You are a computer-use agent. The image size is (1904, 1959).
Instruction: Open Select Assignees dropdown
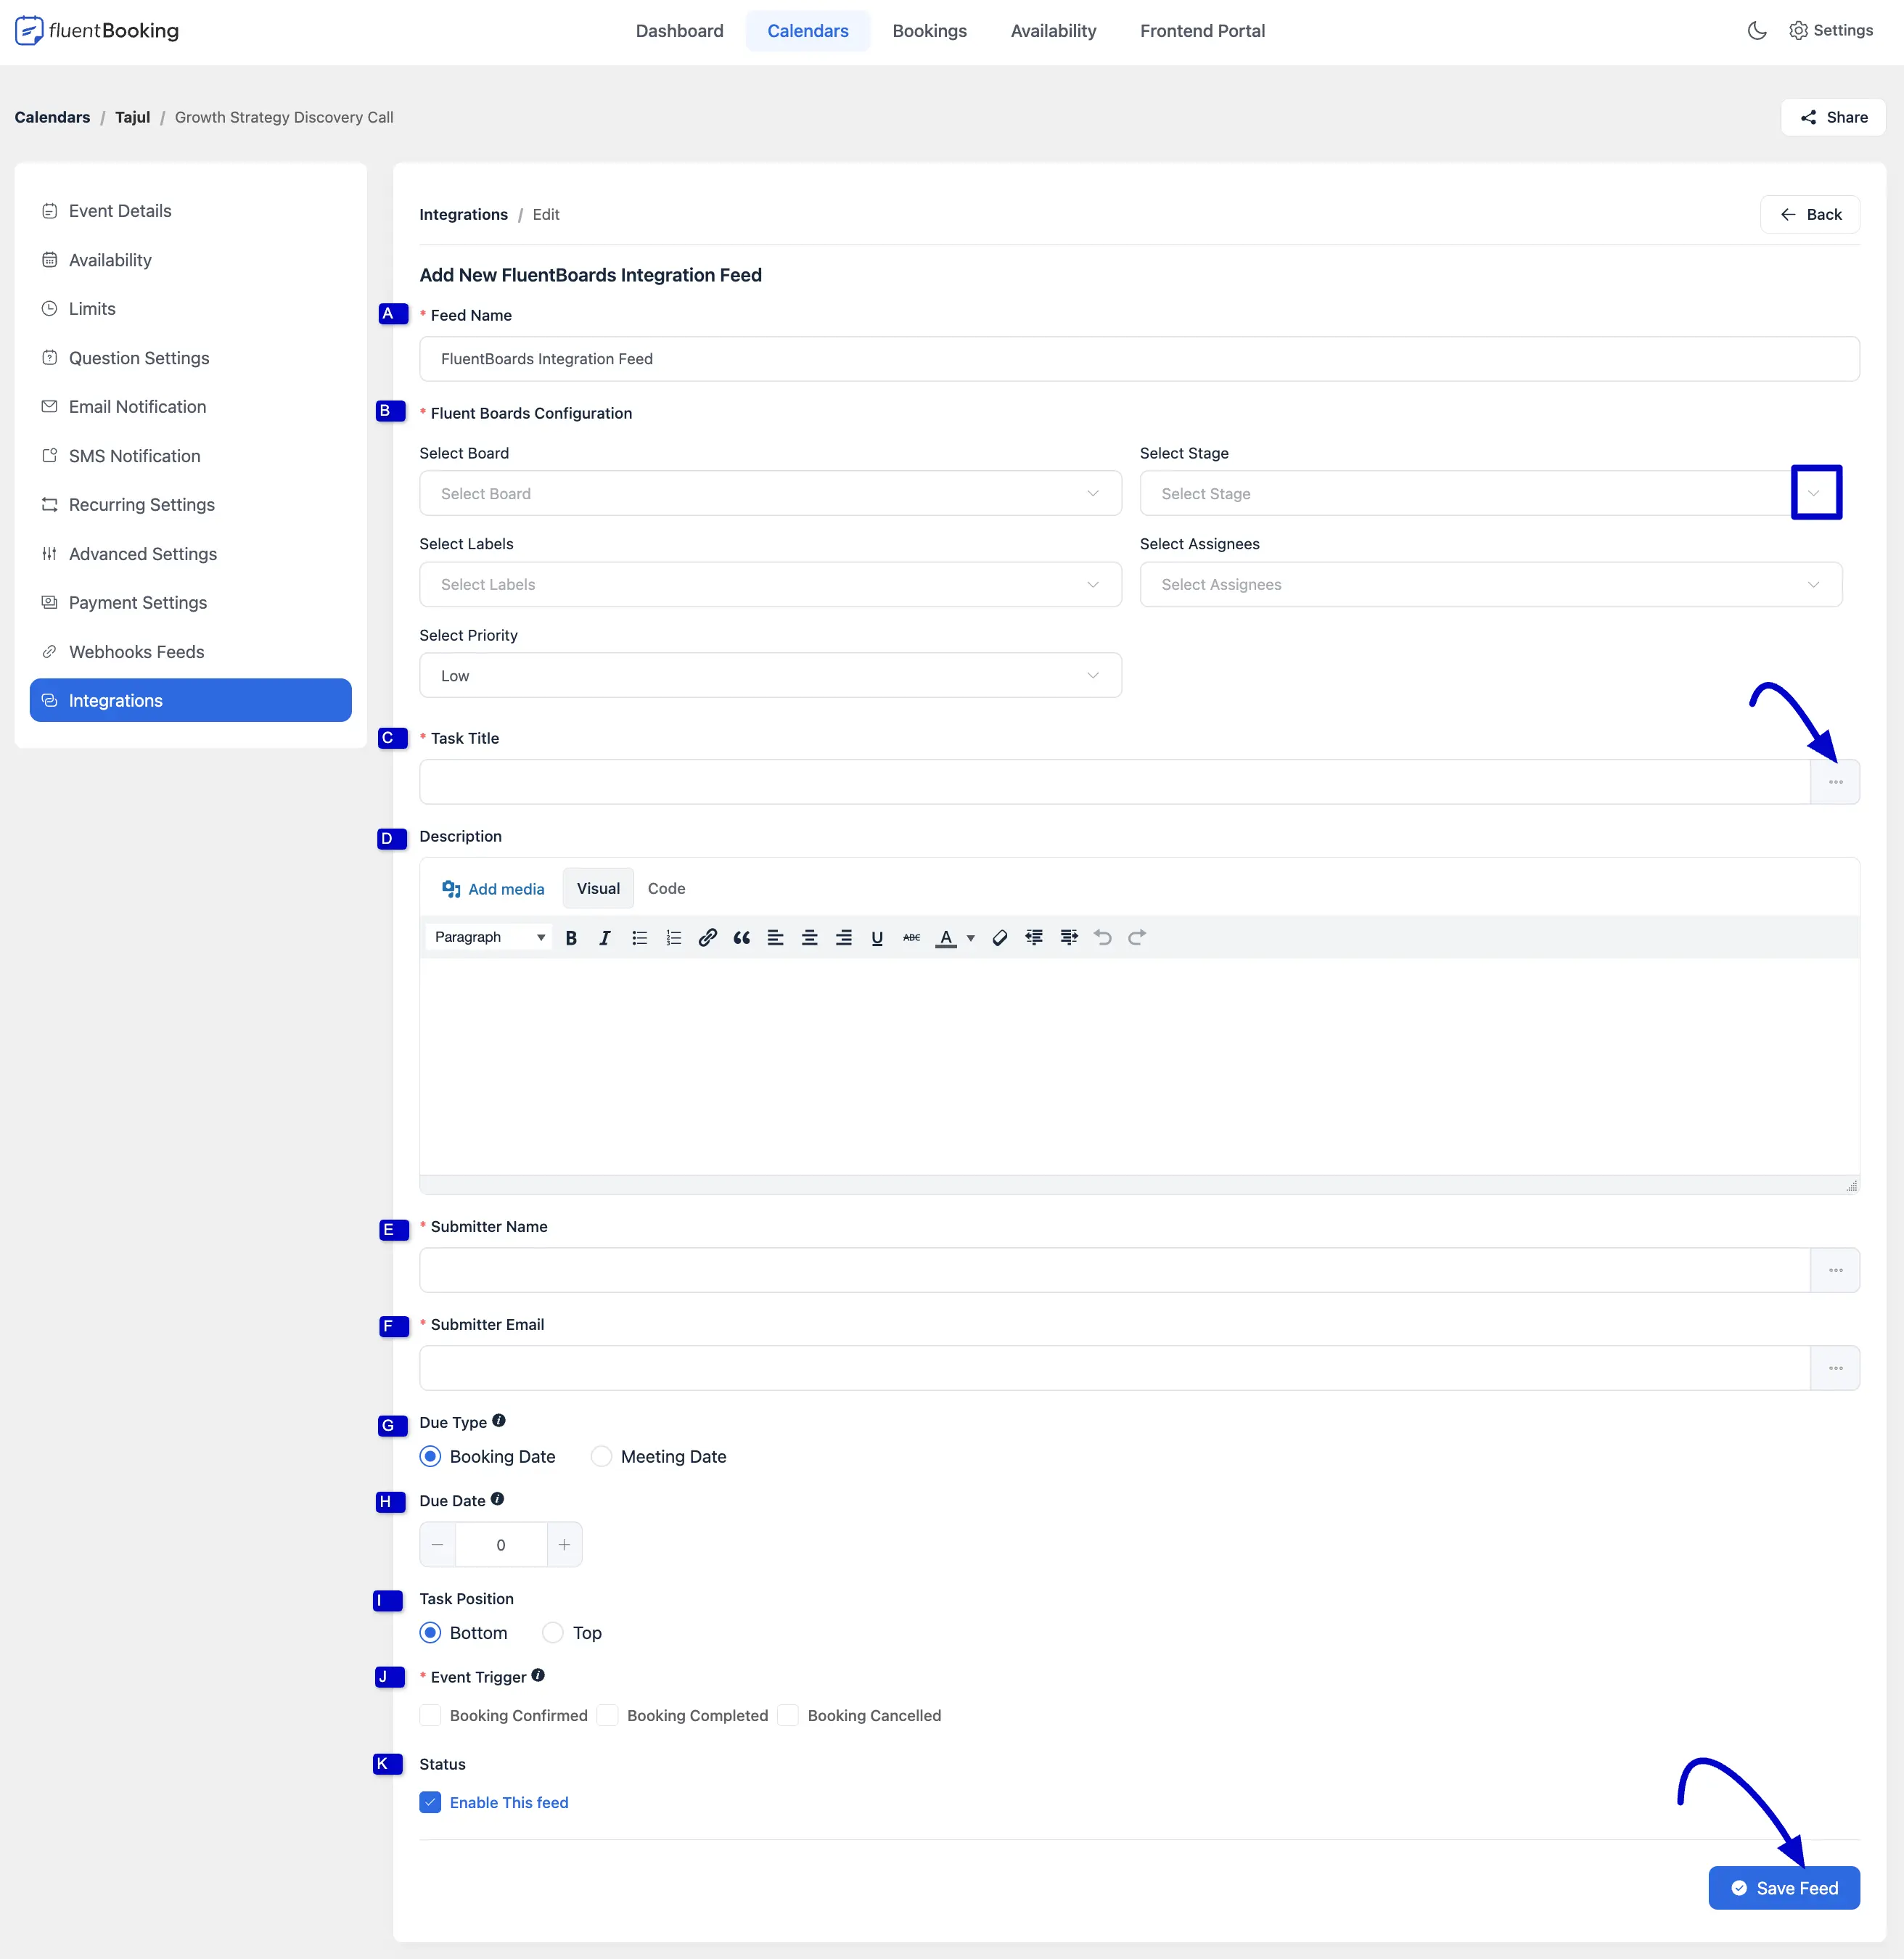tap(1490, 584)
